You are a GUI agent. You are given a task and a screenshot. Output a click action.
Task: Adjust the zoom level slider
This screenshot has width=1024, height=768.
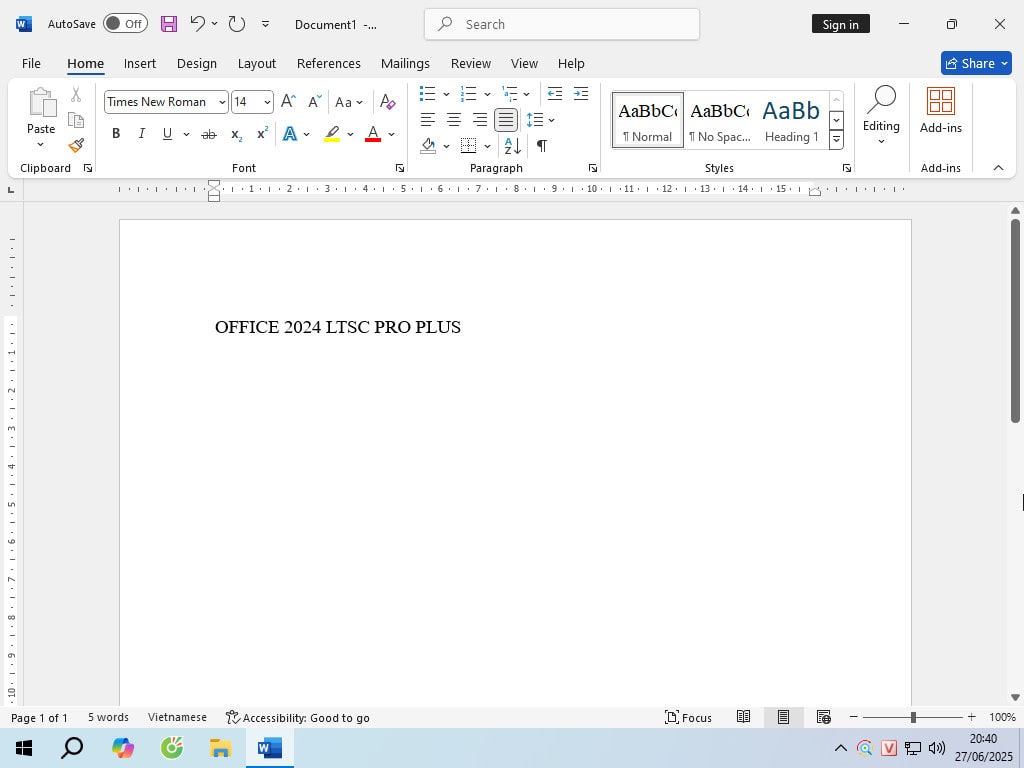click(912, 717)
